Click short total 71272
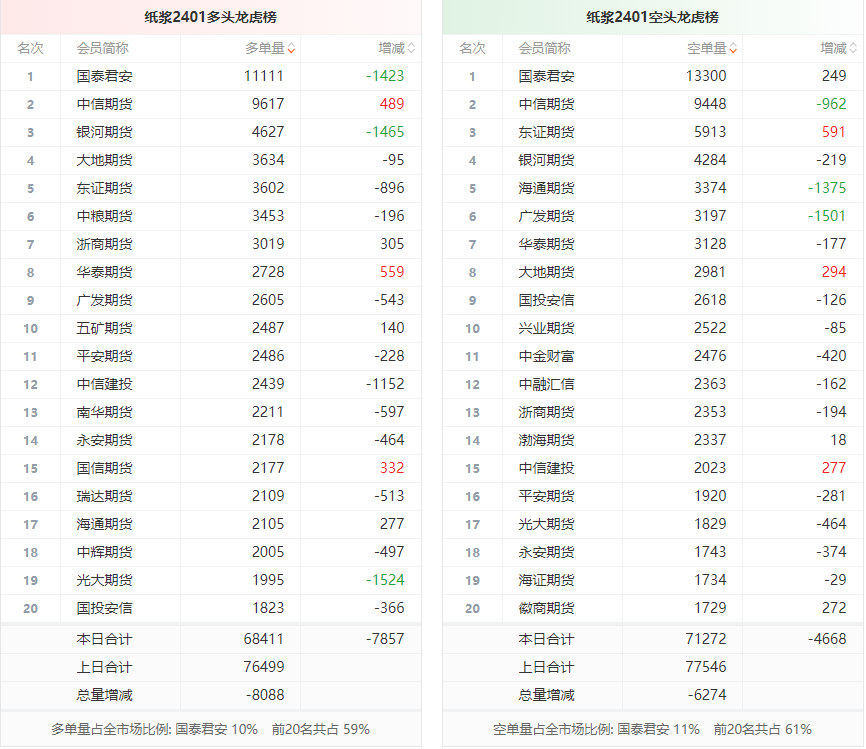The width and height of the screenshot is (866, 749). [x=706, y=639]
